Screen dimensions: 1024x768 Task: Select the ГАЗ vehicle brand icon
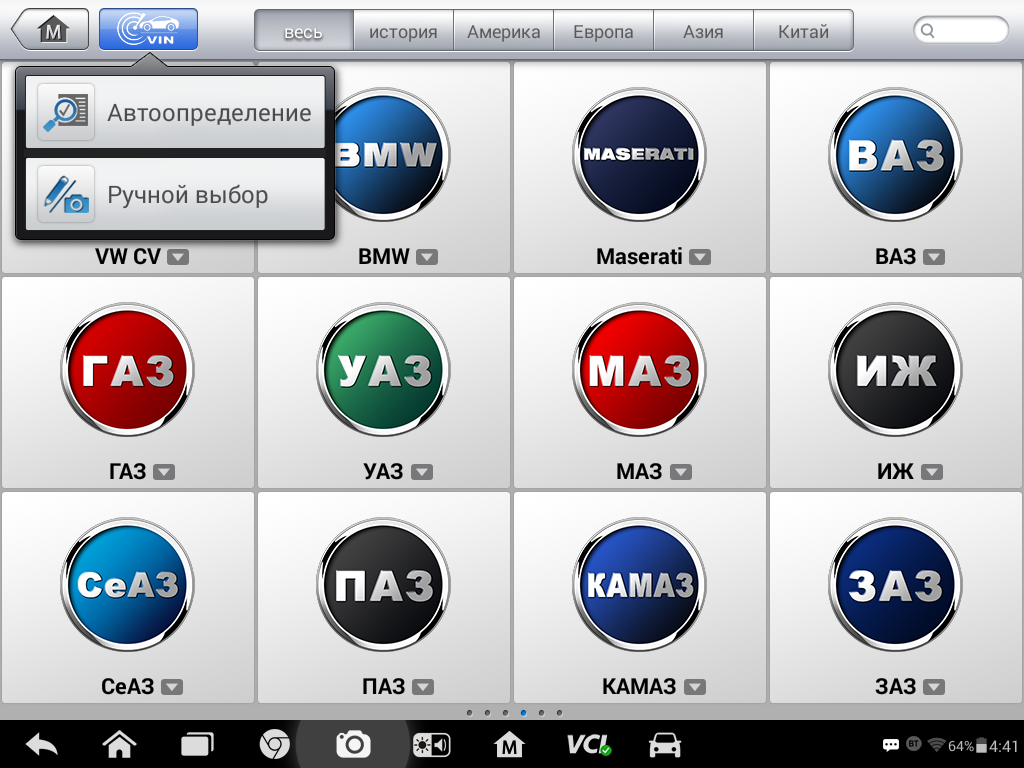click(128, 370)
